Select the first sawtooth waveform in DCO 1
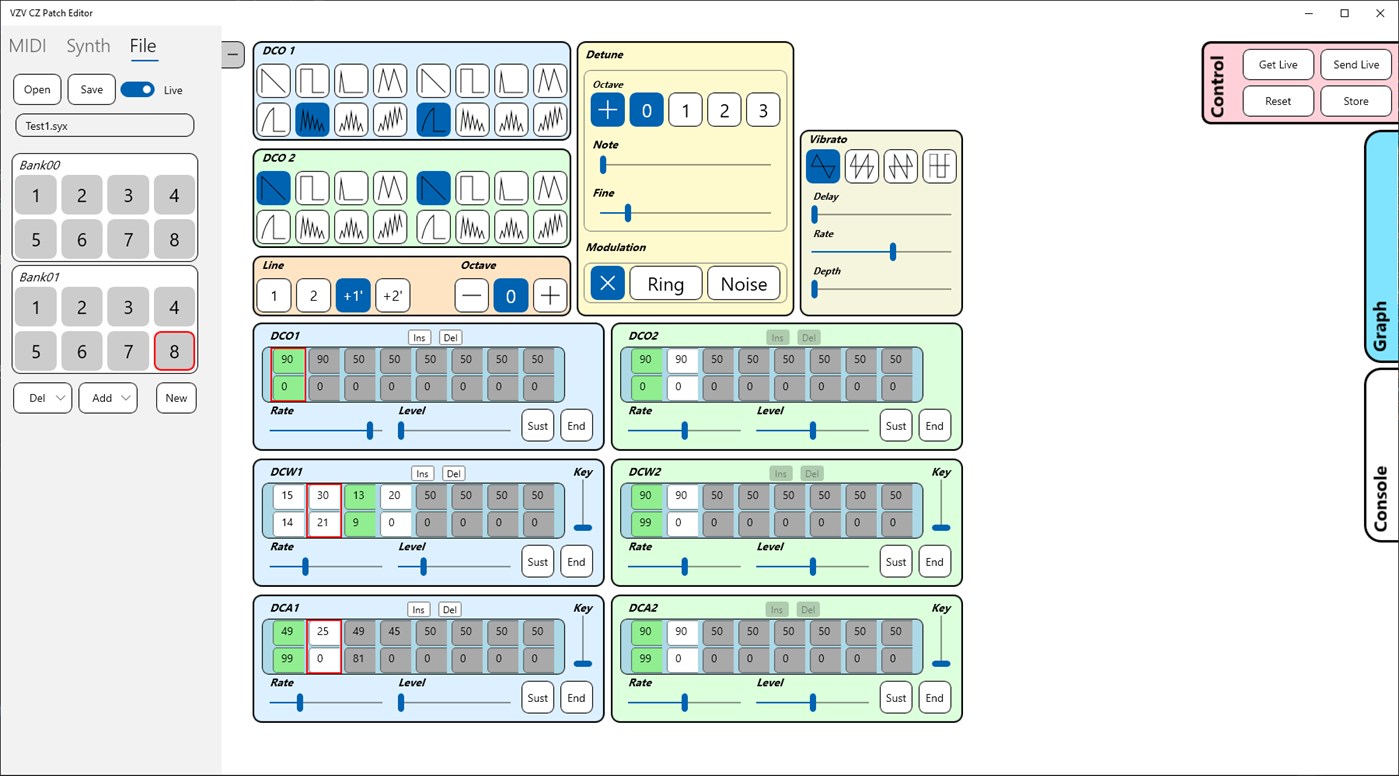Viewport: 1399px width, 776px height. coord(273,81)
